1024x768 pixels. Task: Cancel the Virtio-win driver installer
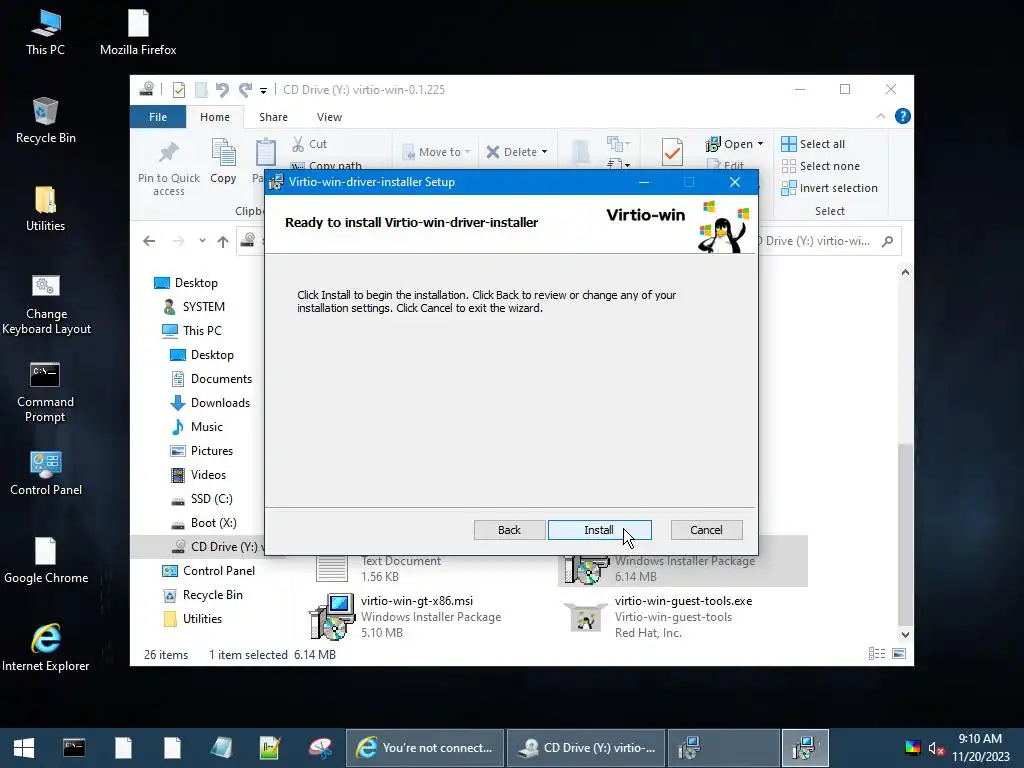coord(706,530)
